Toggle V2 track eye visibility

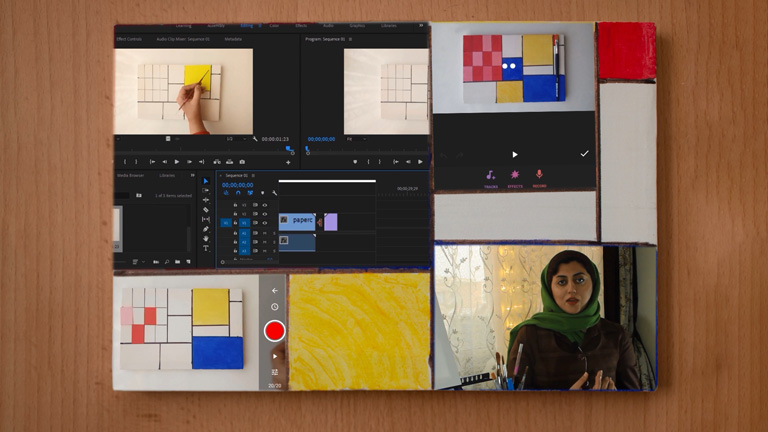pos(264,214)
